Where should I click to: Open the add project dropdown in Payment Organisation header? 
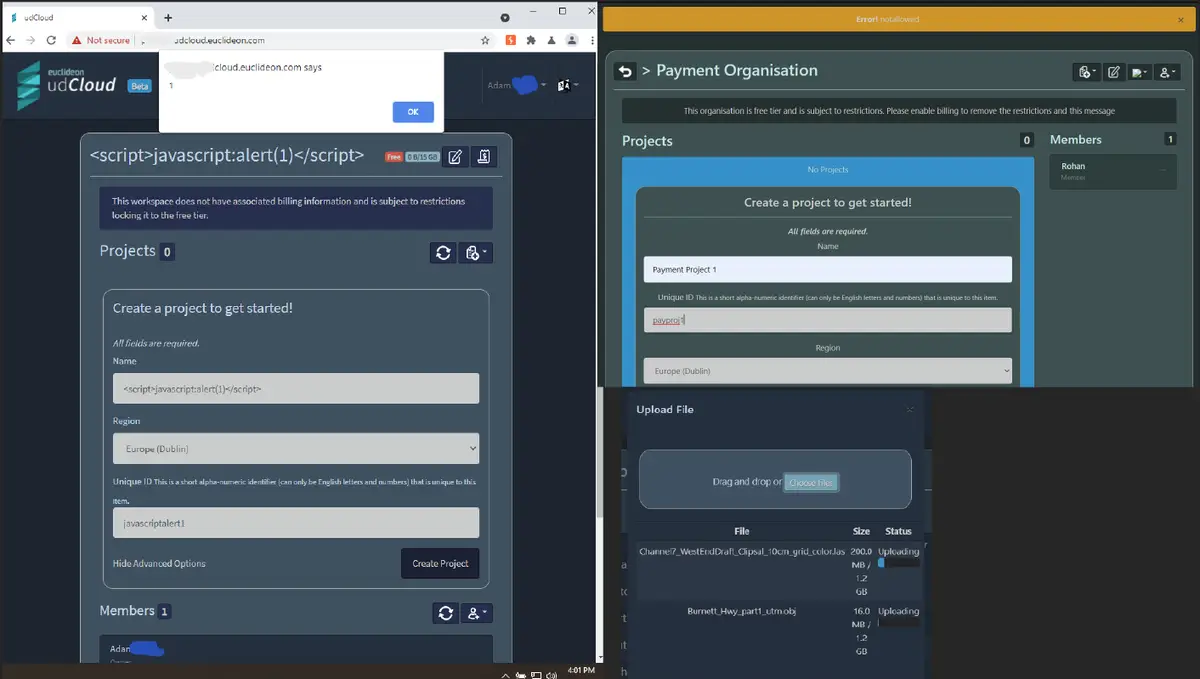[x=1085, y=72]
